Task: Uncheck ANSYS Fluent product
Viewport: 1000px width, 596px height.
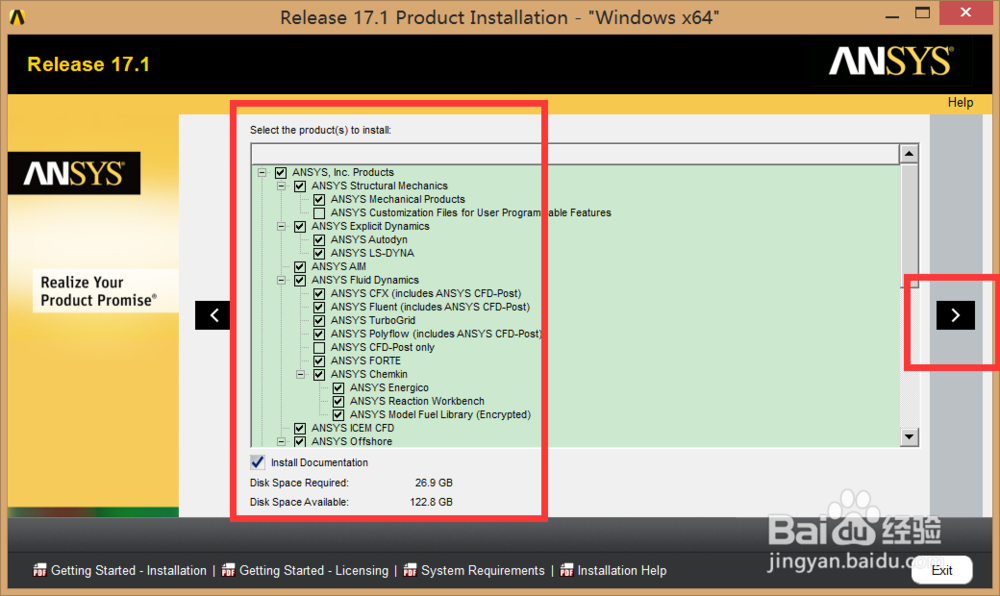Action: pyautogui.click(x=319, y=307)
